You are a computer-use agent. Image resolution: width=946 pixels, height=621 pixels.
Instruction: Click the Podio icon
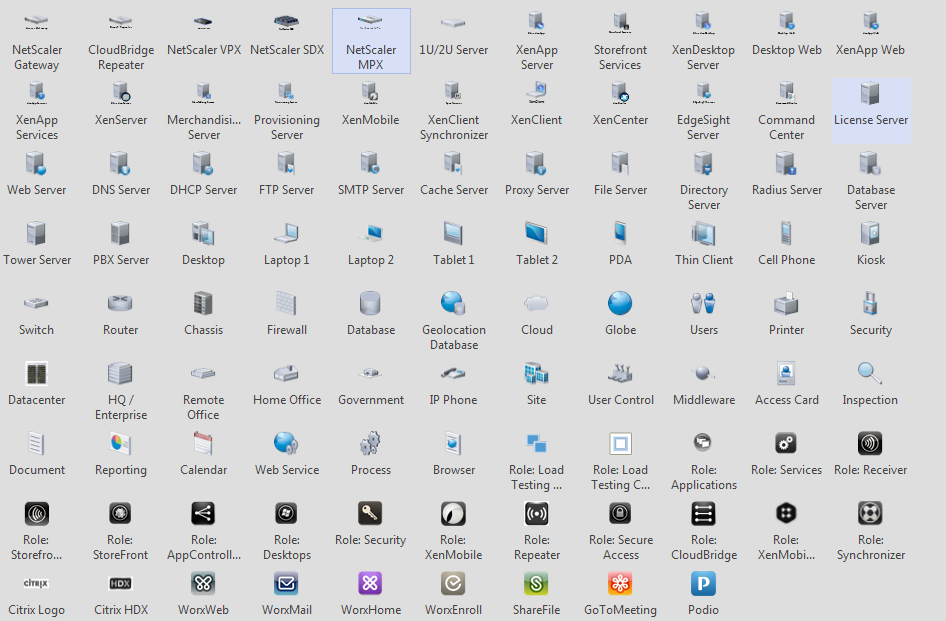[703, 583]
